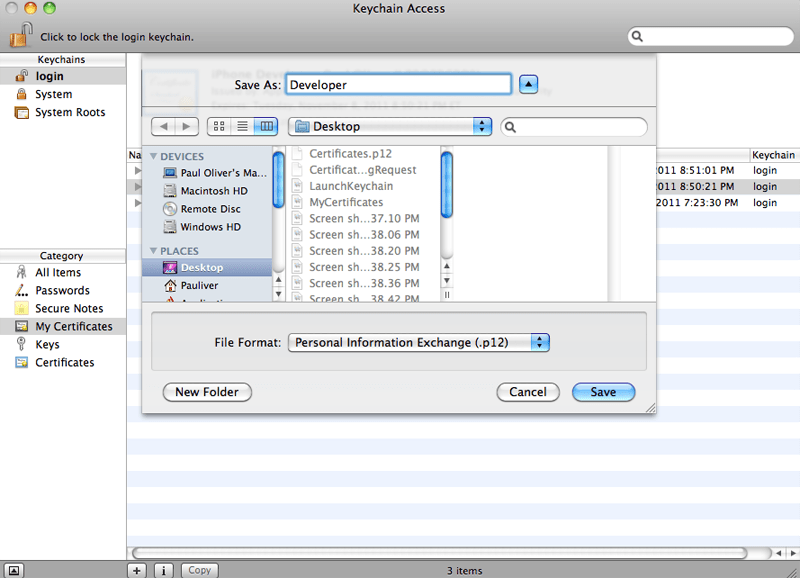This screenshot has width=800, height=578.
Task: Click the Keychain column header
Action: (x=773, y=155)
